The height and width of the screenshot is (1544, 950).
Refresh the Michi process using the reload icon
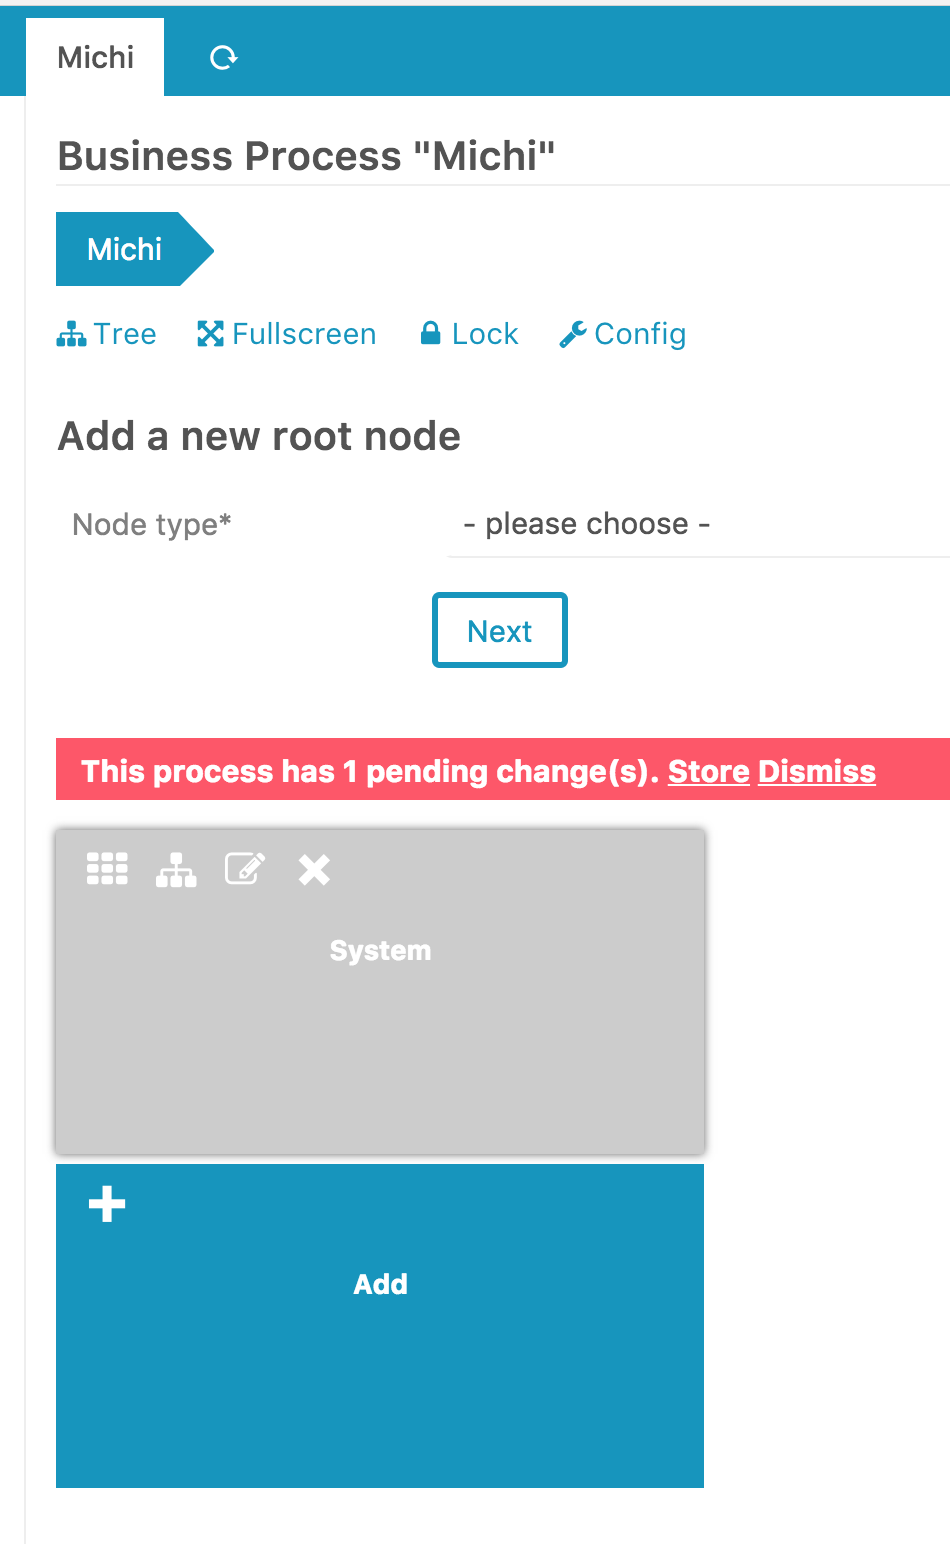224,57
